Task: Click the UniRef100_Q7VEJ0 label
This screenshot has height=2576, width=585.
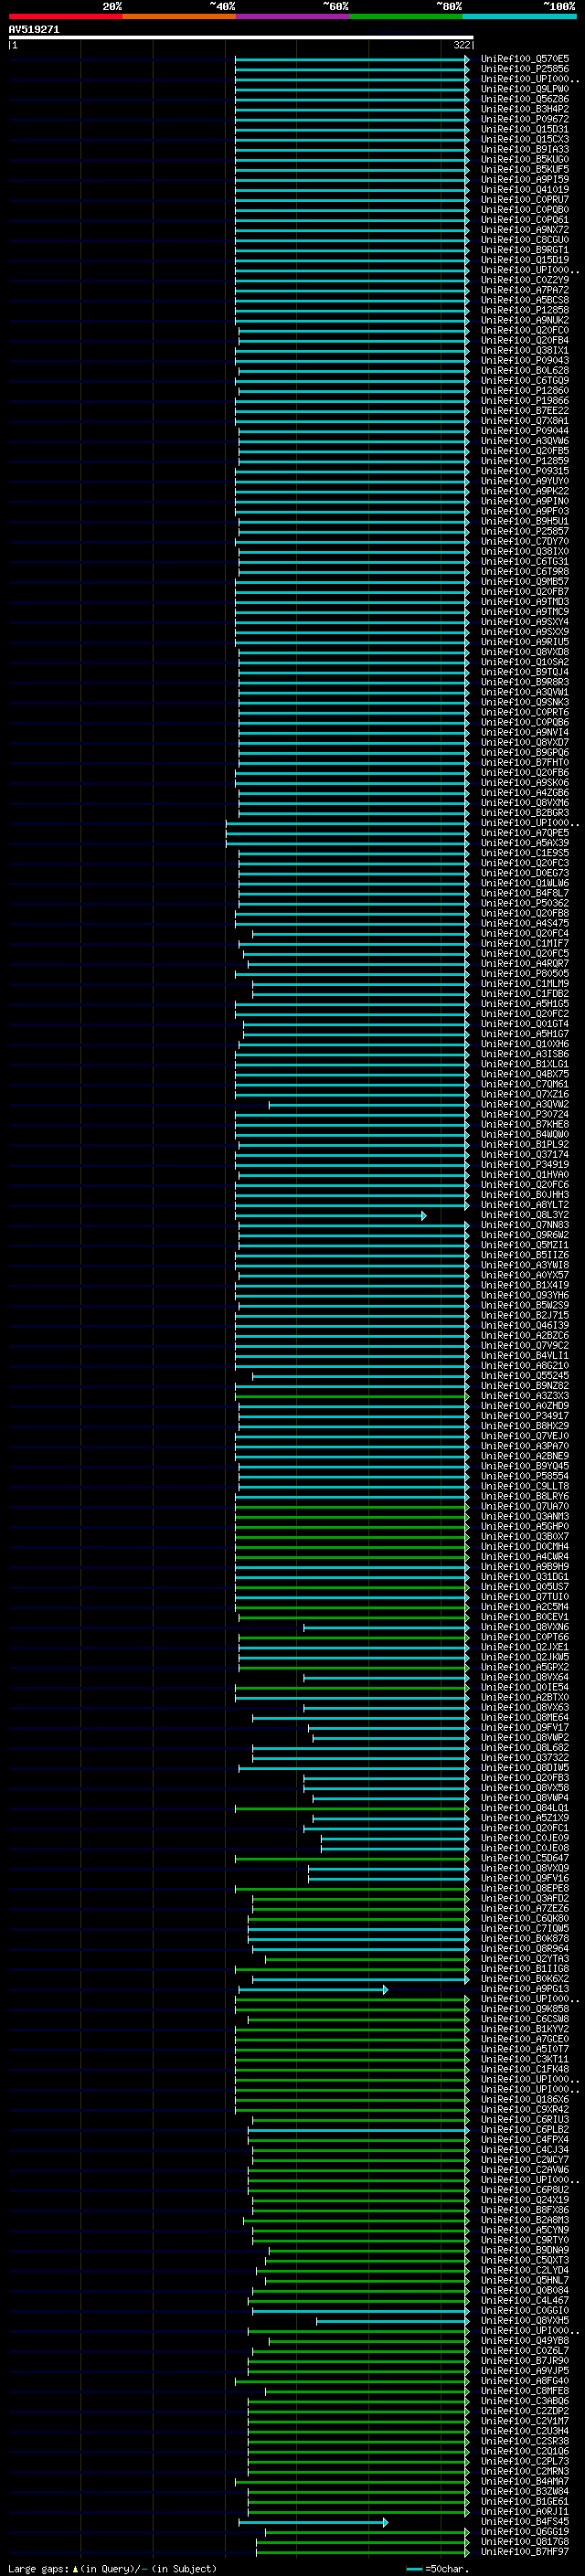Action: point(525,1436)
